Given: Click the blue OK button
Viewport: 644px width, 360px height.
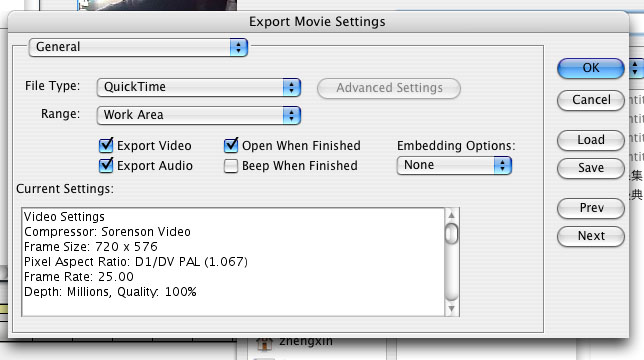Looking at the screenshot, I should [x=591, y=68].
